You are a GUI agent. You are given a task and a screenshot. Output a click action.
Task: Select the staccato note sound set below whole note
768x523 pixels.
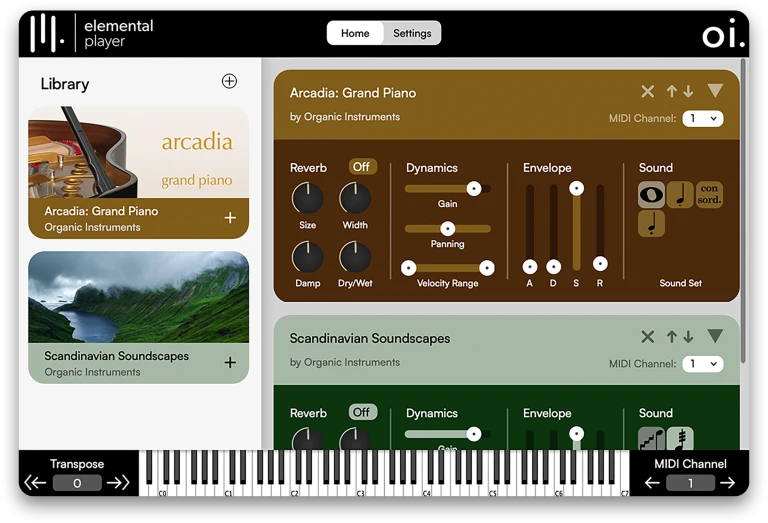click(x=651, y=223)
